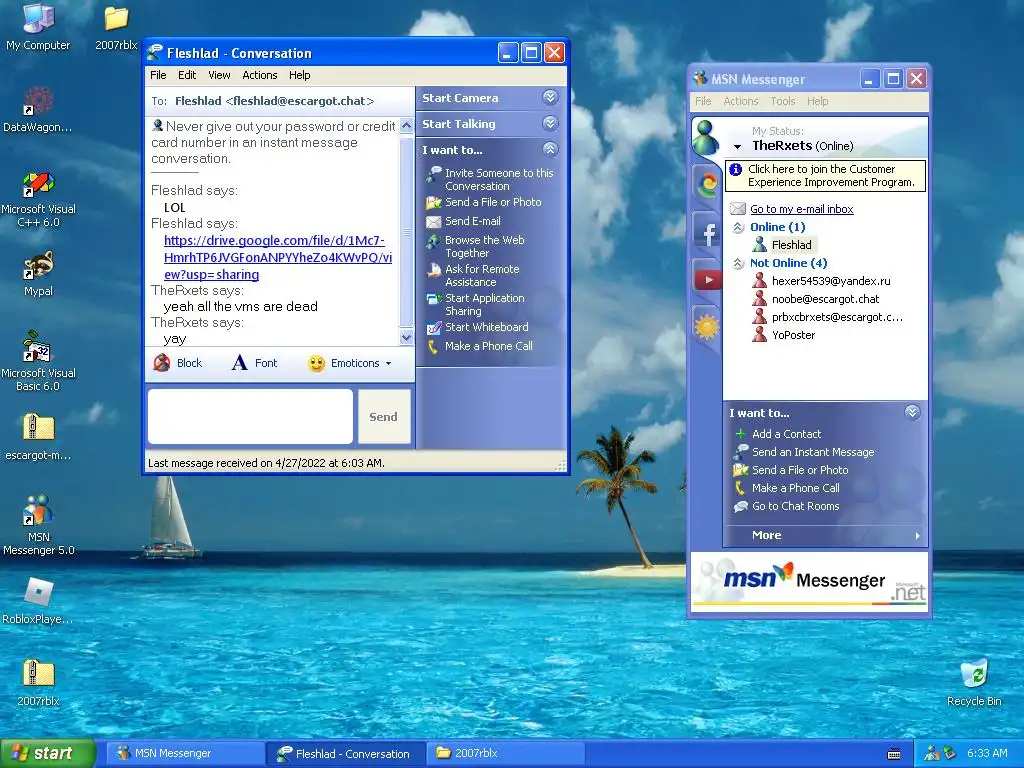Select Ask for Remote Assistance
Viewport: 1024px width, 768px height.
click(481, 275)
